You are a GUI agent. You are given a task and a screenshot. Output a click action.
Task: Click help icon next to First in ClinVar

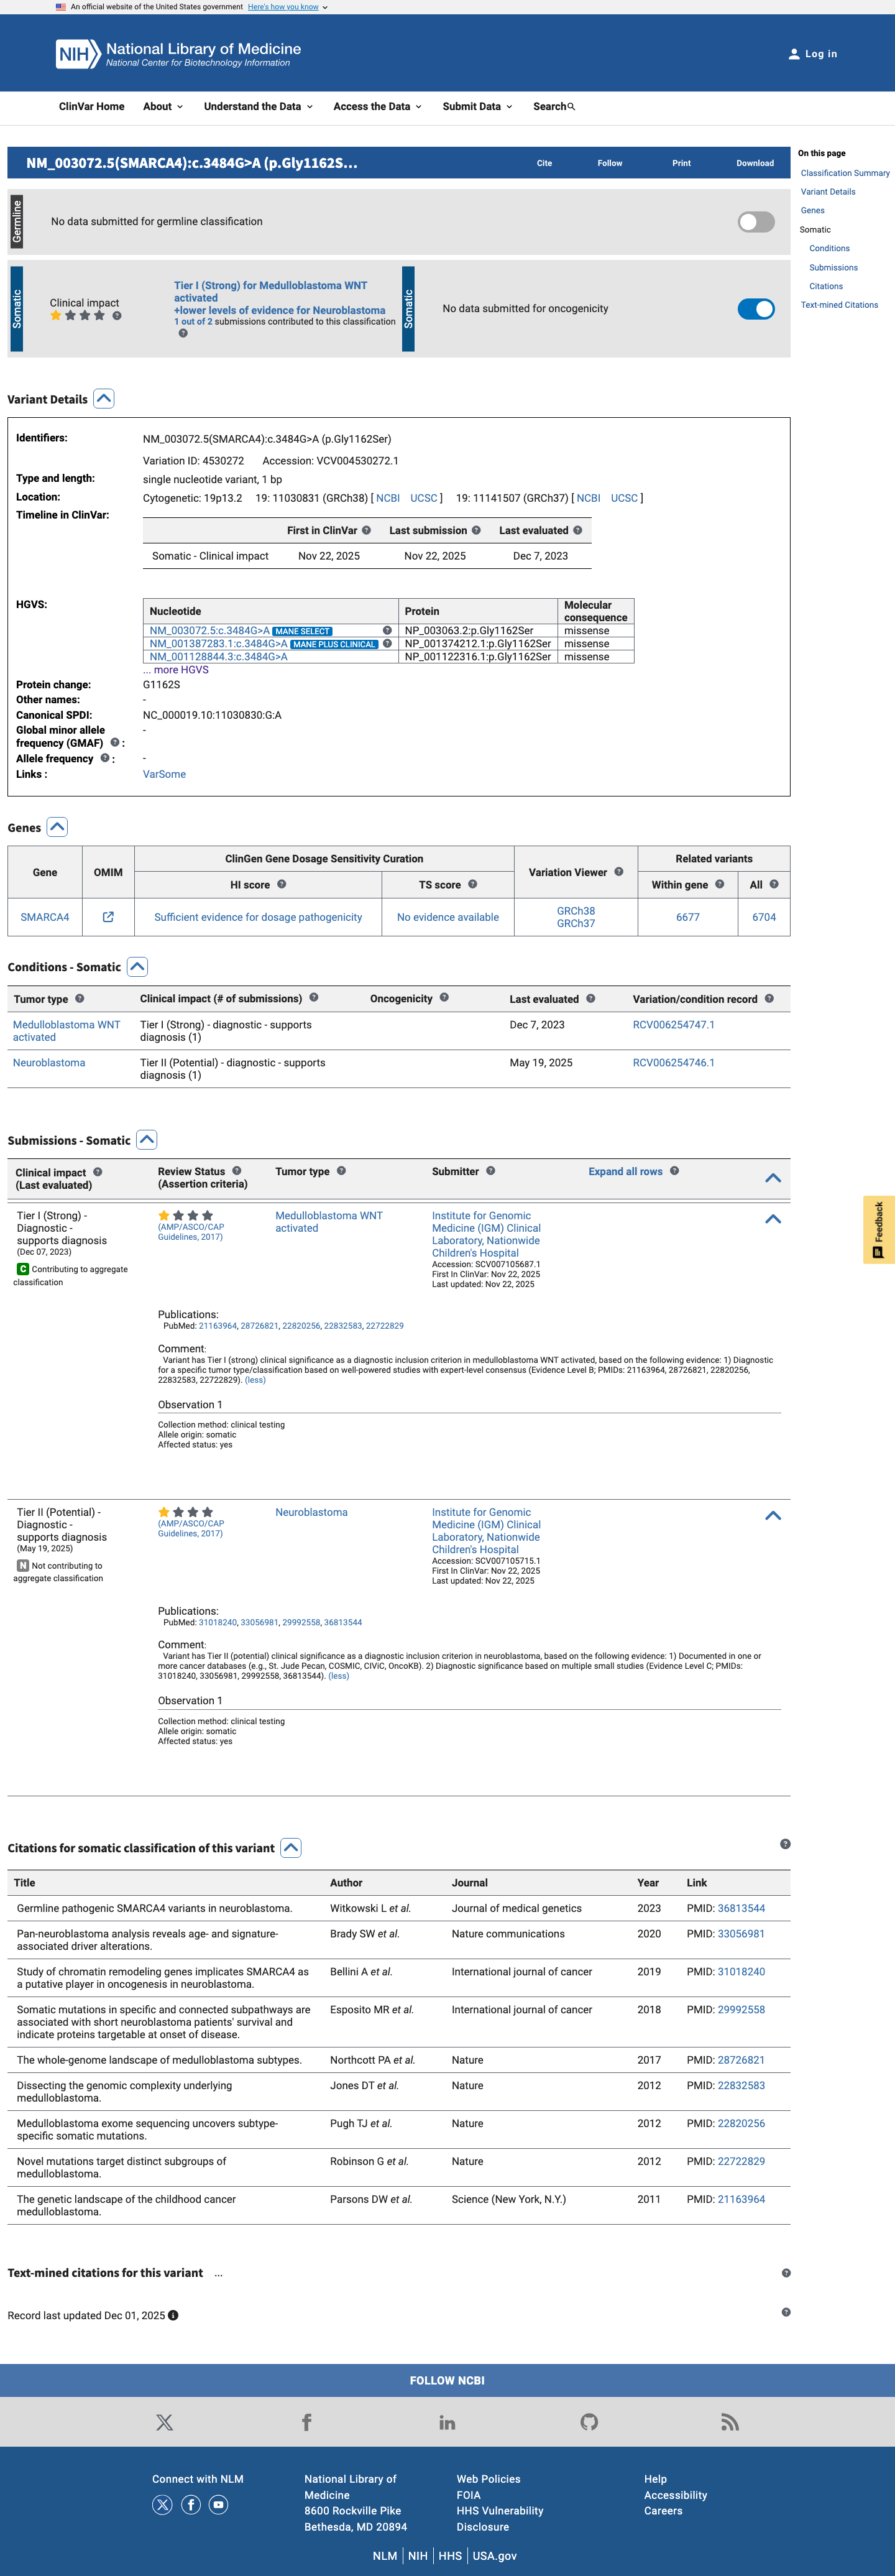[x=366, y=530]
